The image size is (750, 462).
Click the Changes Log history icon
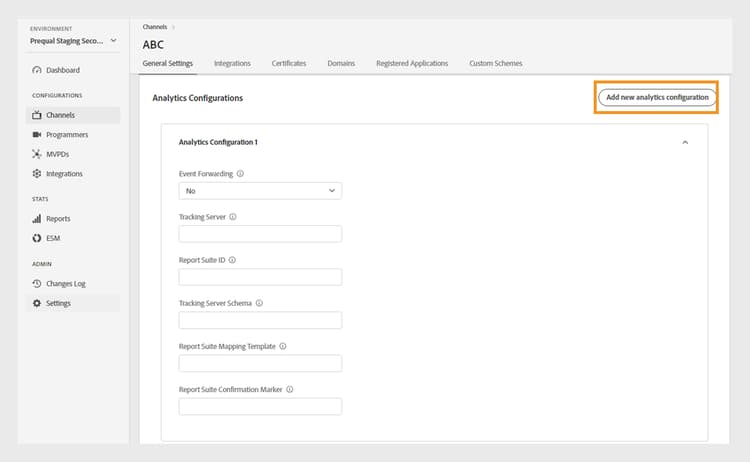[37, 284]
